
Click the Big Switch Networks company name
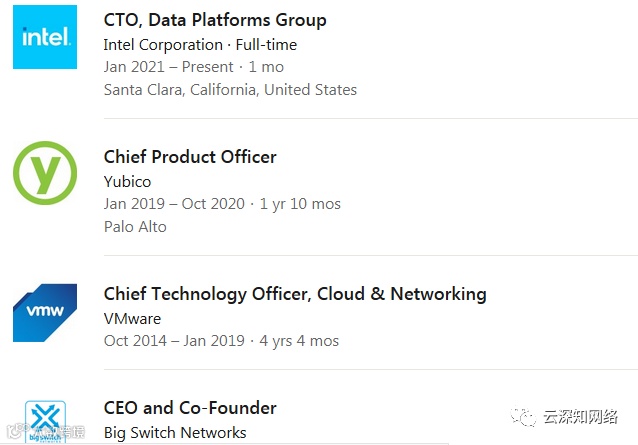[175, 433]
